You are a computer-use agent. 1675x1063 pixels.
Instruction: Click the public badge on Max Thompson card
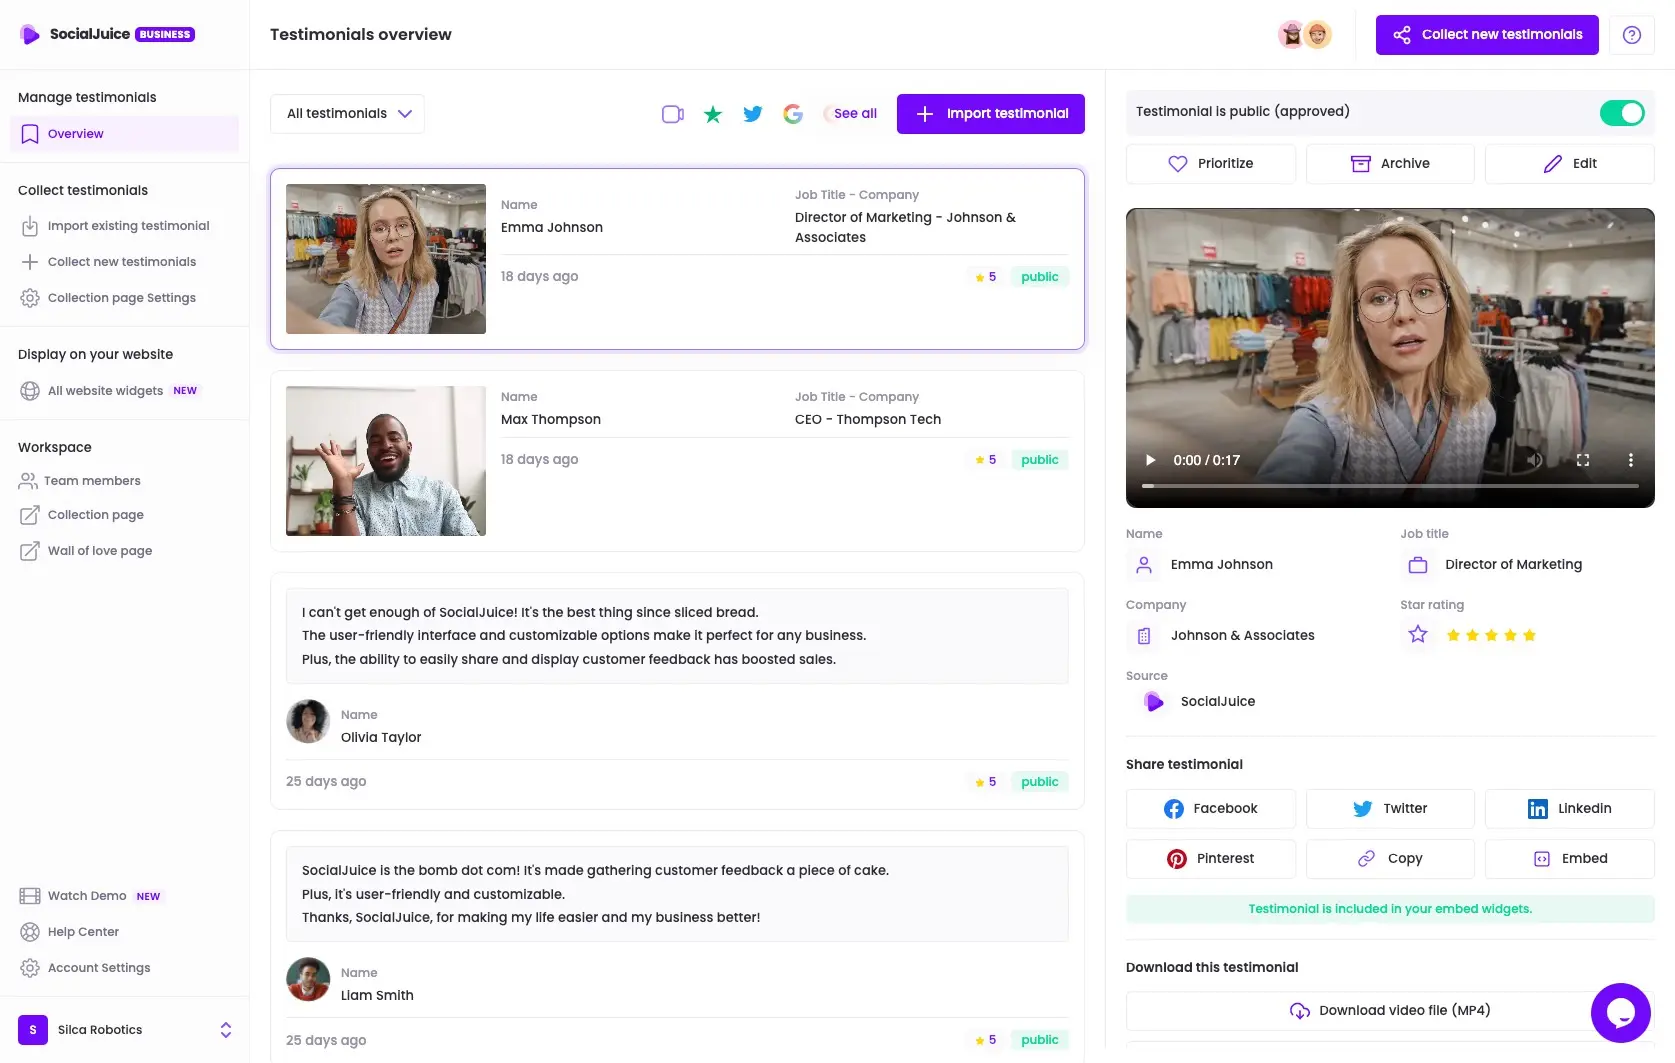[1040, 460]
